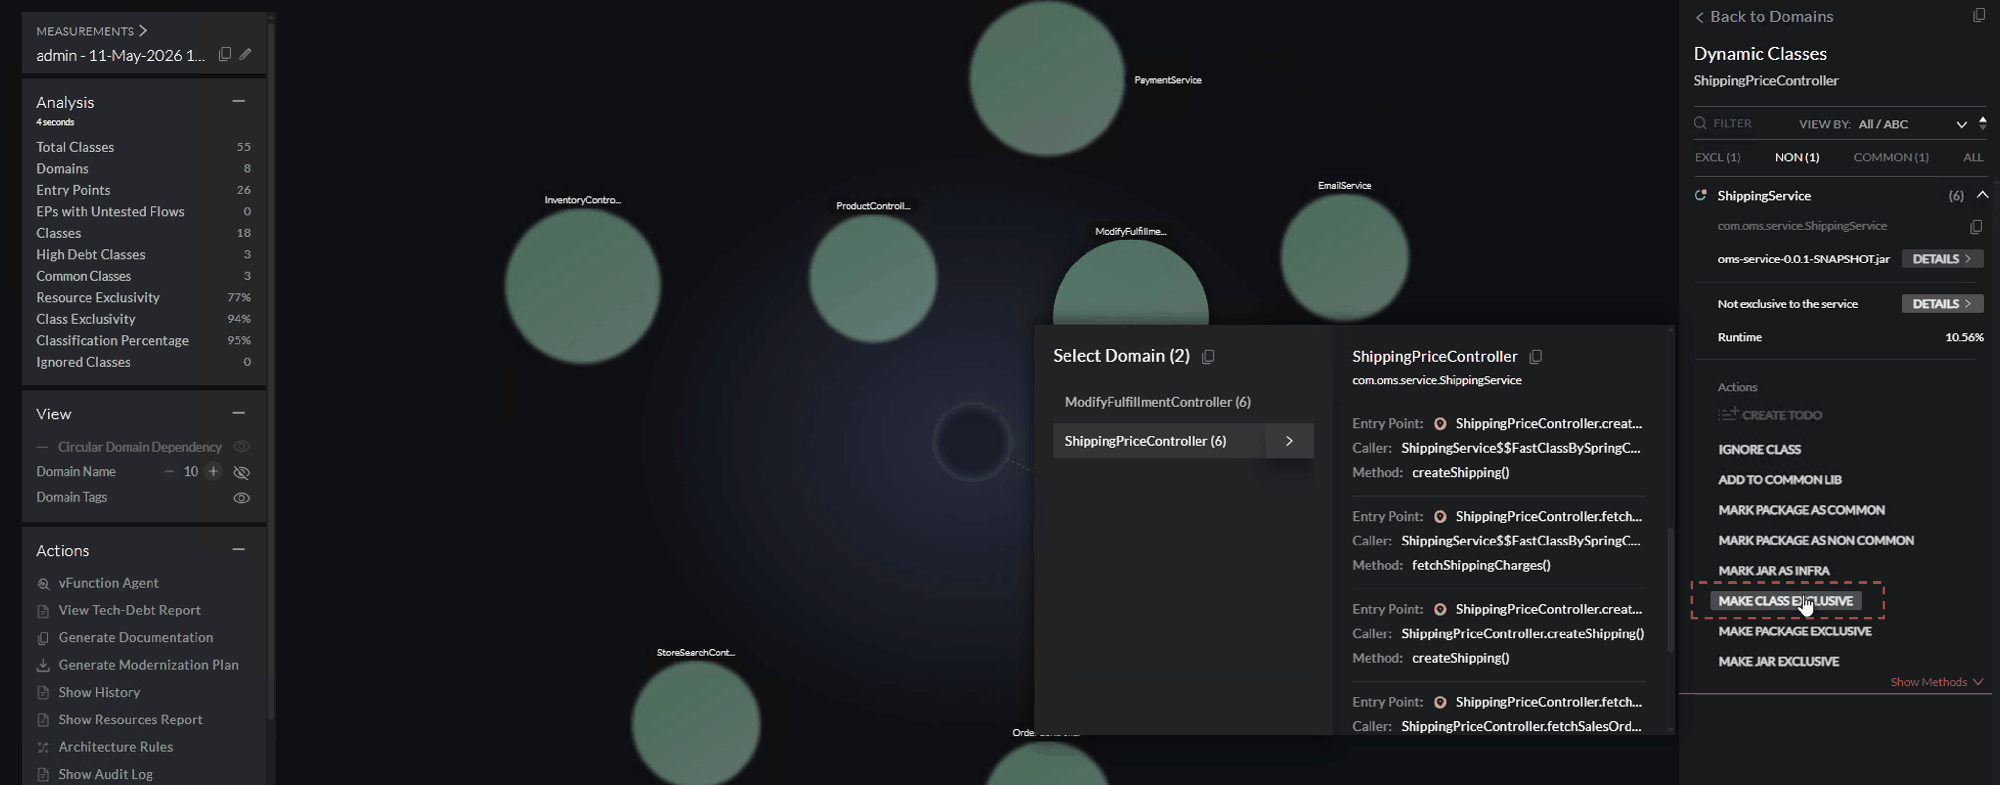This screenshot has width=2000, height=785.
Task: Open Show History action
Action: coord(99,692)
